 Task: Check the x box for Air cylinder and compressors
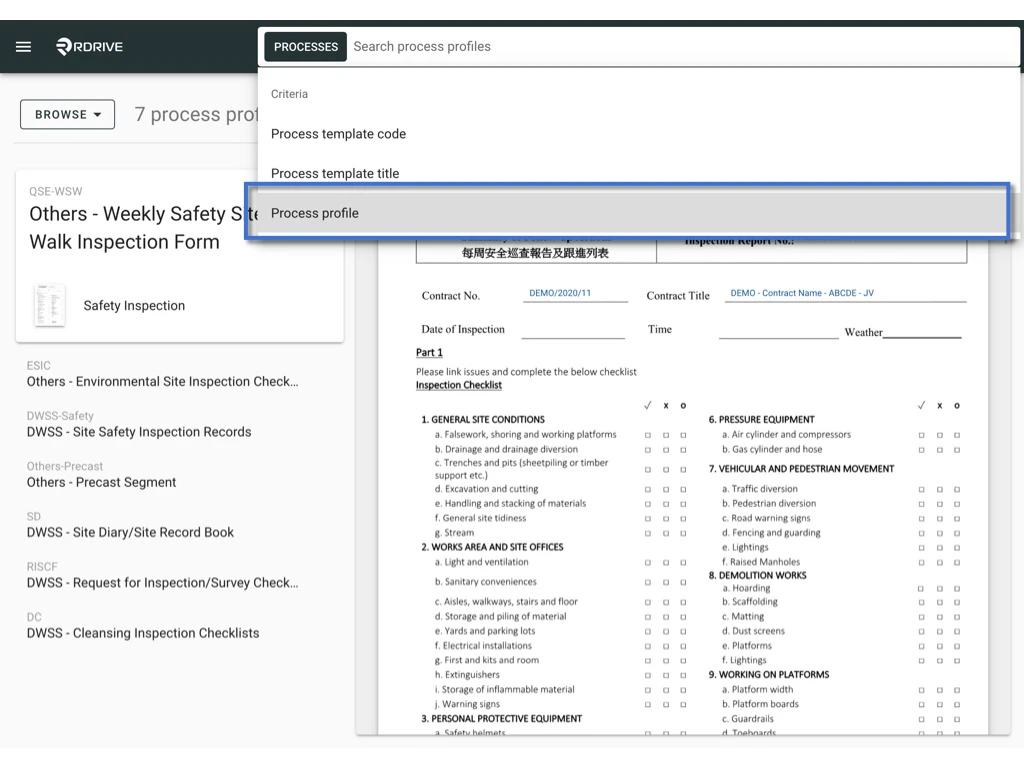940,435
